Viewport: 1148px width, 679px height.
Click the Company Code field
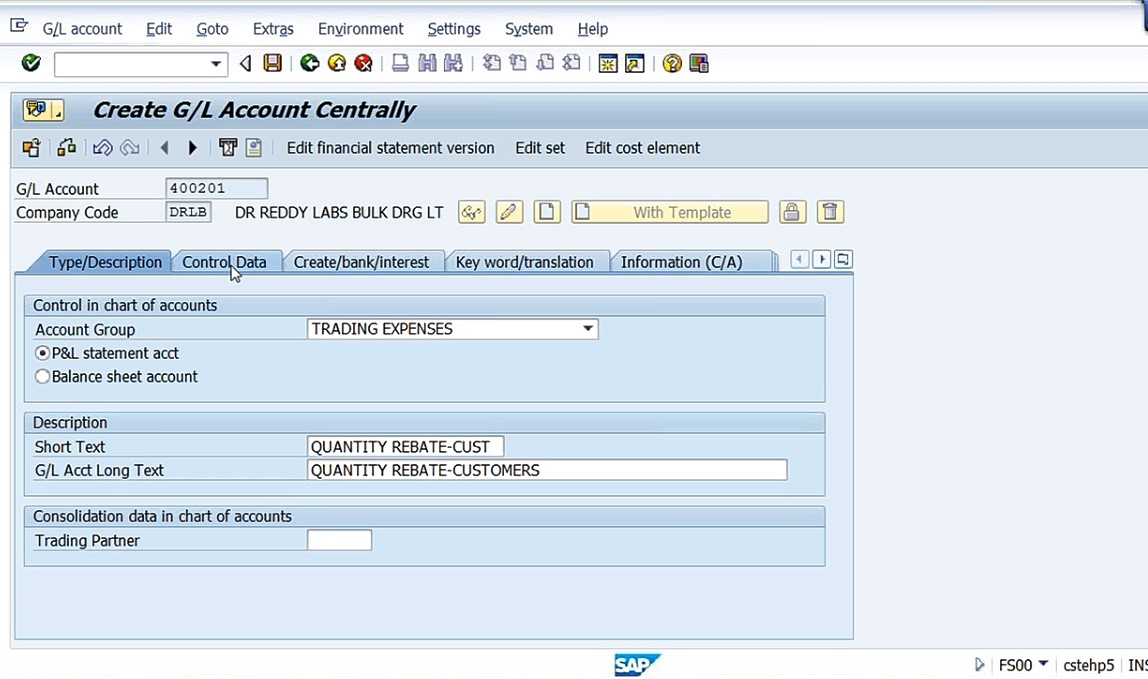188,212
